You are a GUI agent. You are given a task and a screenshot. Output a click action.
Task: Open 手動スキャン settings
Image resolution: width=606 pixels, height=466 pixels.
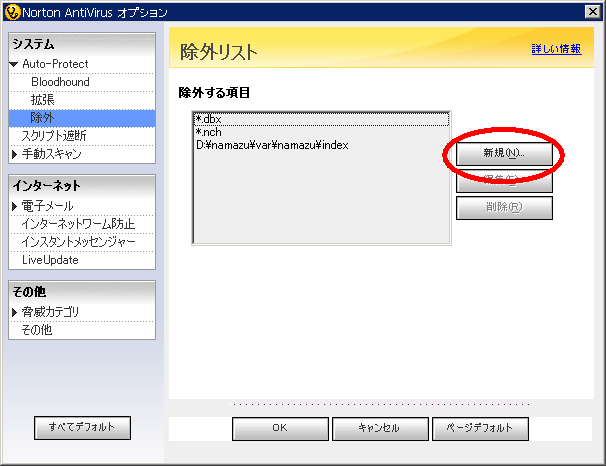click(51, 154)
